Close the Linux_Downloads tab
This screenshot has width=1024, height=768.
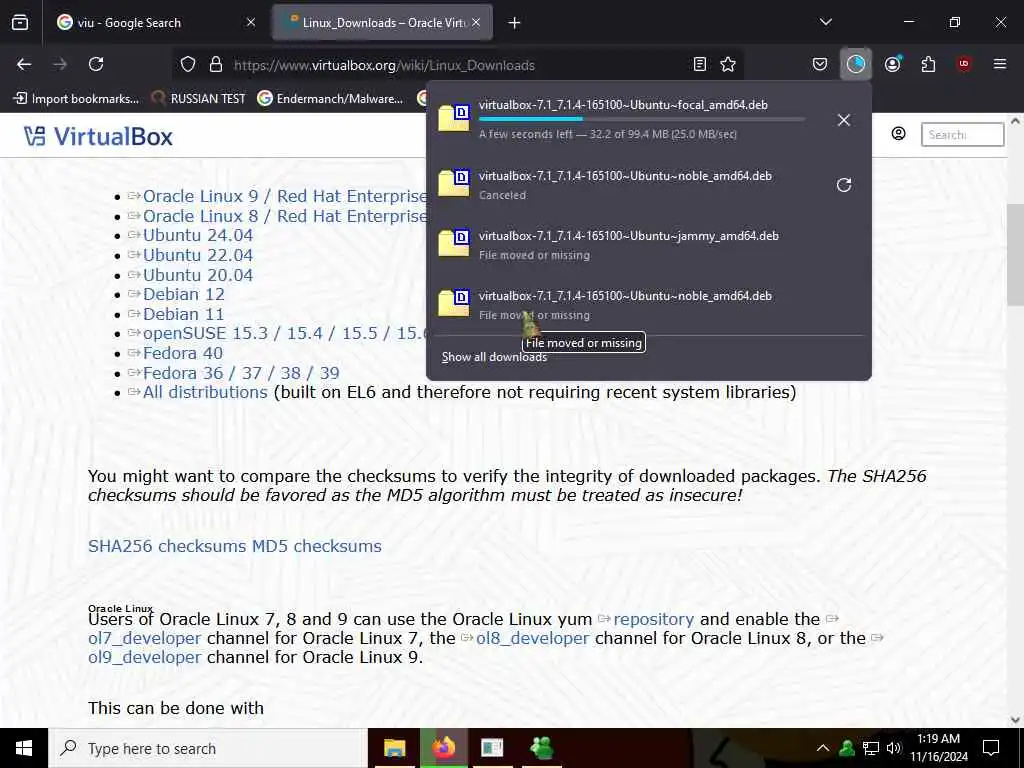(476, 23)
